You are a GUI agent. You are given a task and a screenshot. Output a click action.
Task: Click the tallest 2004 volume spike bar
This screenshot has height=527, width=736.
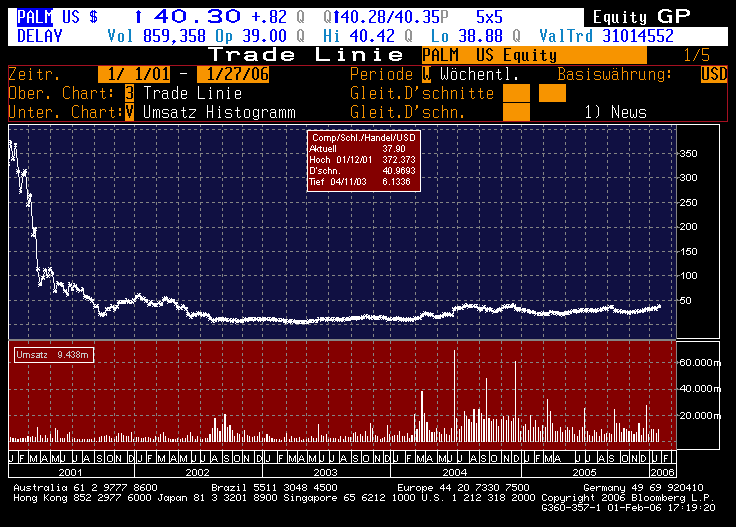(x=454, y=396)
